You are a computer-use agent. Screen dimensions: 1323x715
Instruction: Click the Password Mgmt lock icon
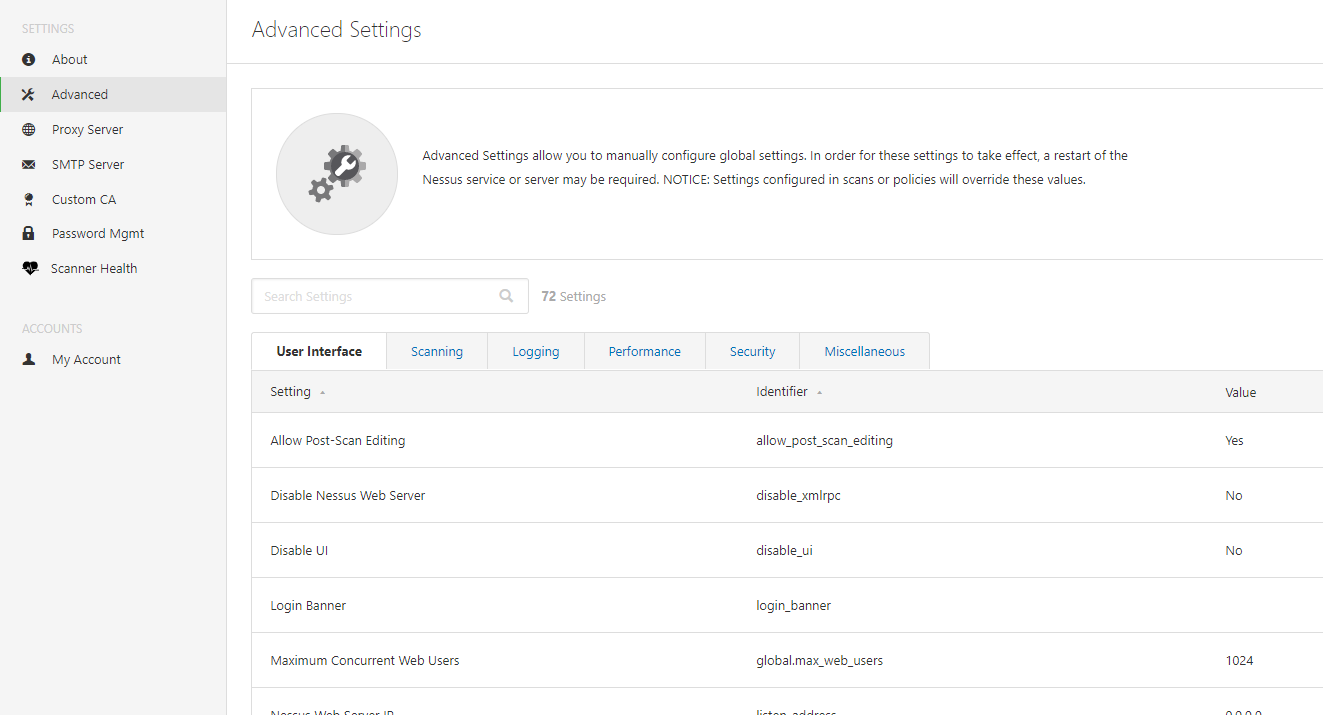[29, 234]
